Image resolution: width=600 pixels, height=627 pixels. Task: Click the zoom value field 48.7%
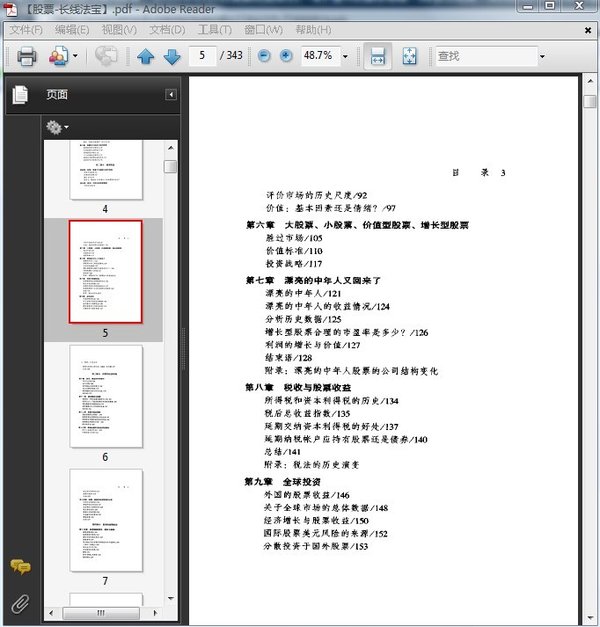click(320, 56)
